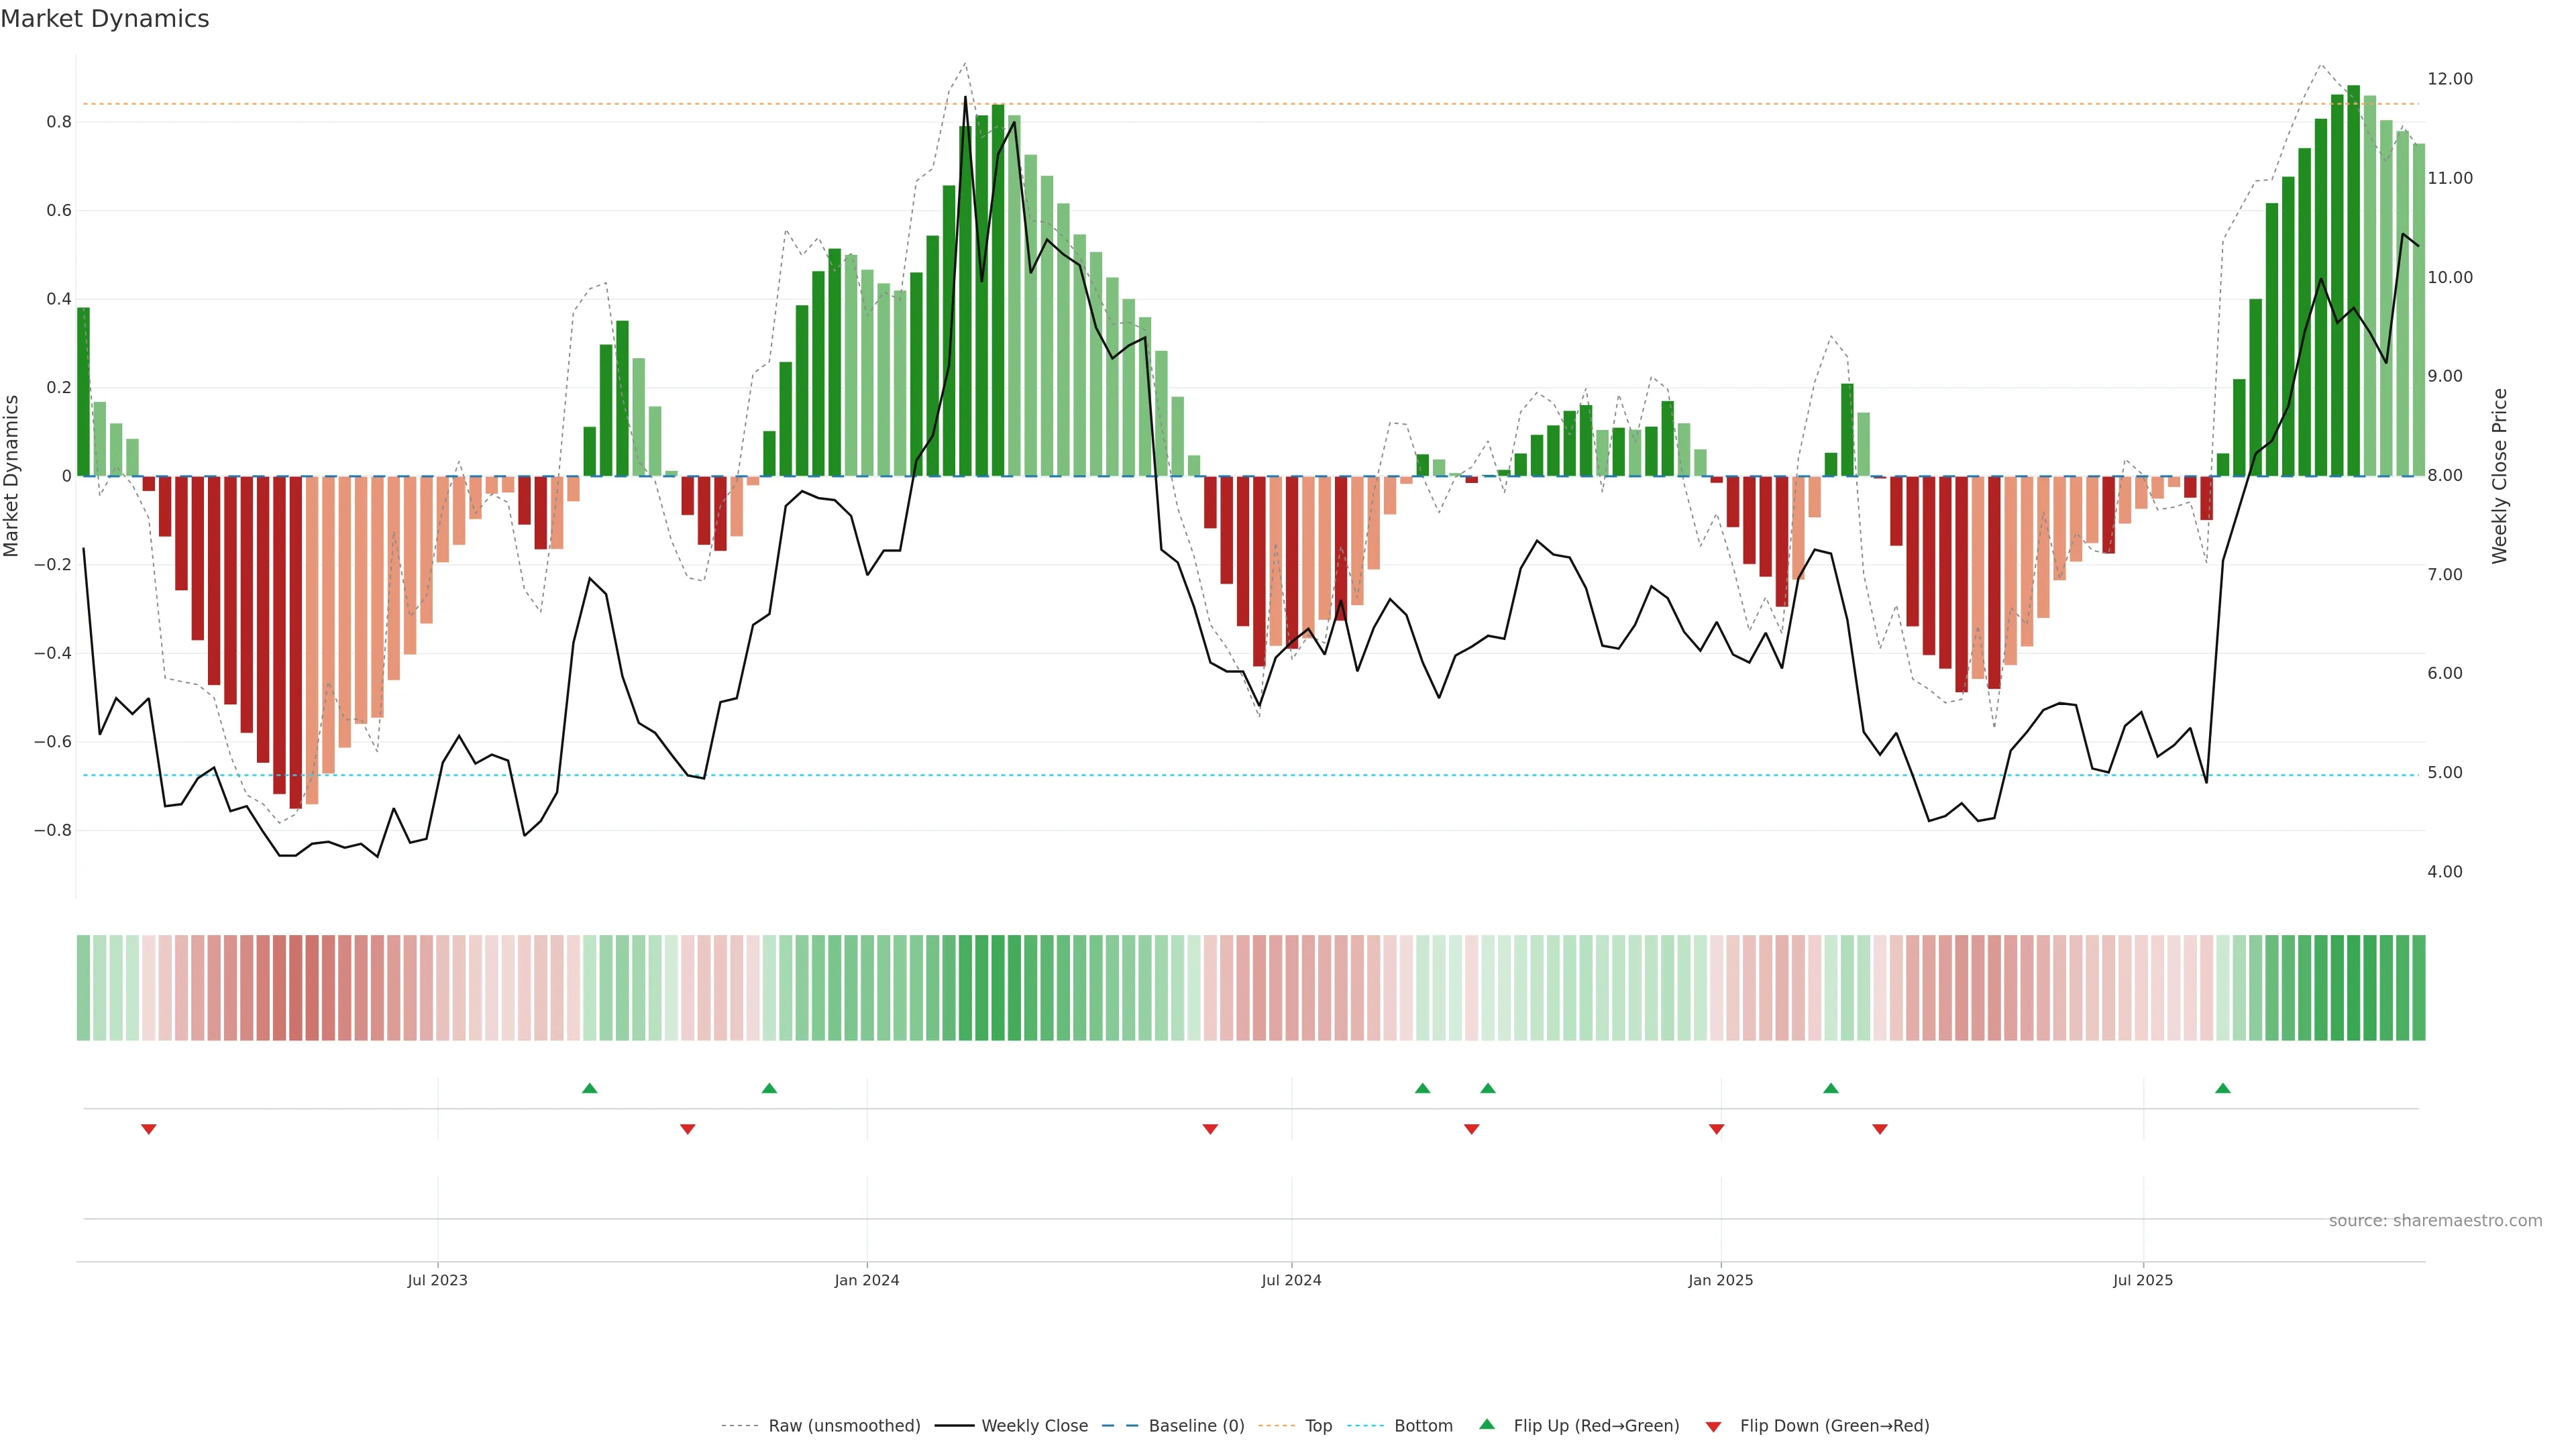Toggle the Weekly Close legend entry
This screenshot has width=2576, height=1449.
[1034, 1426]
